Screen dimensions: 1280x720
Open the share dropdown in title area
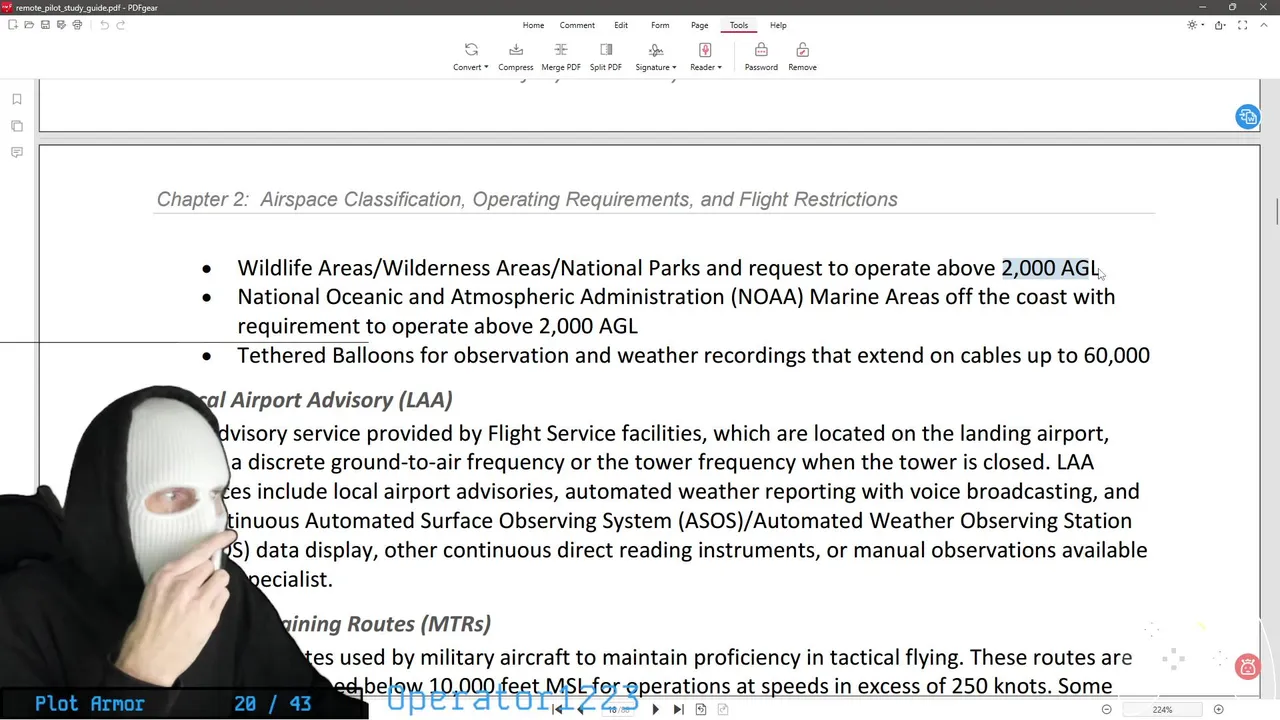(1222, 25)
